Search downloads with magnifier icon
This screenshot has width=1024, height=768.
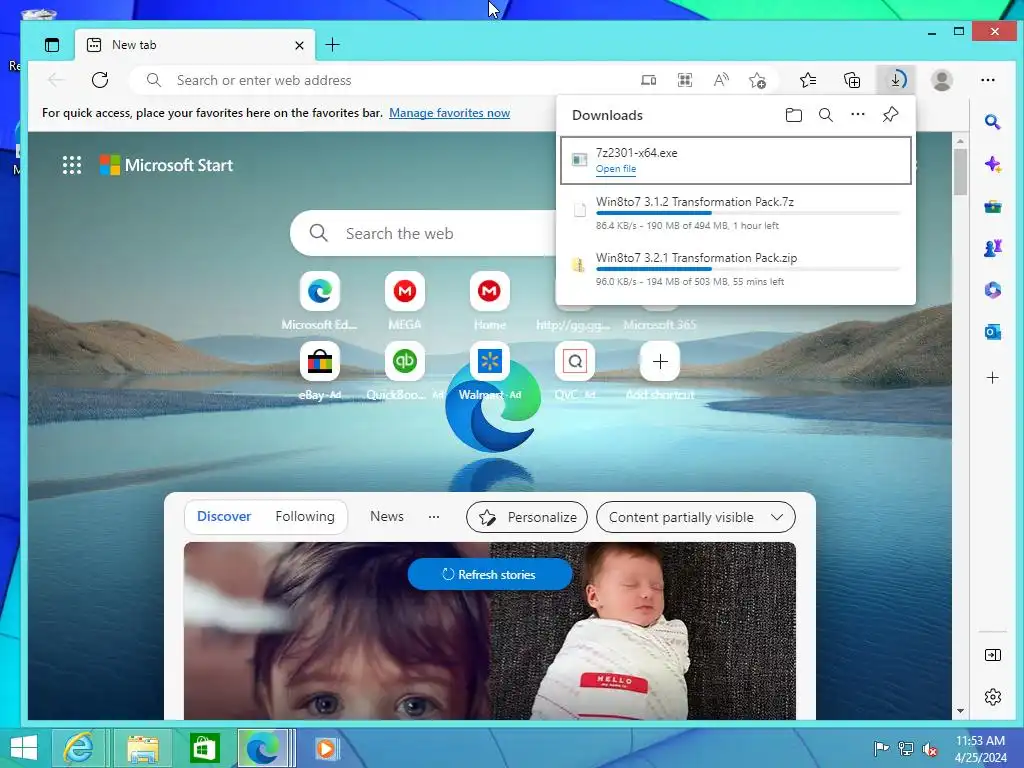pyautogui.click(x=825, y=115)
